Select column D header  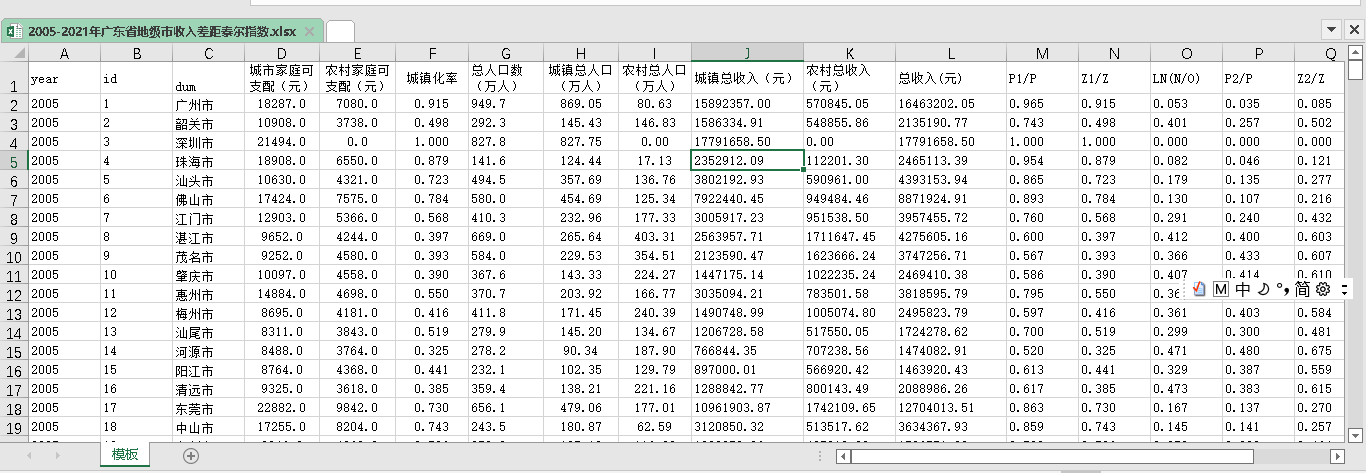(282, 53)
